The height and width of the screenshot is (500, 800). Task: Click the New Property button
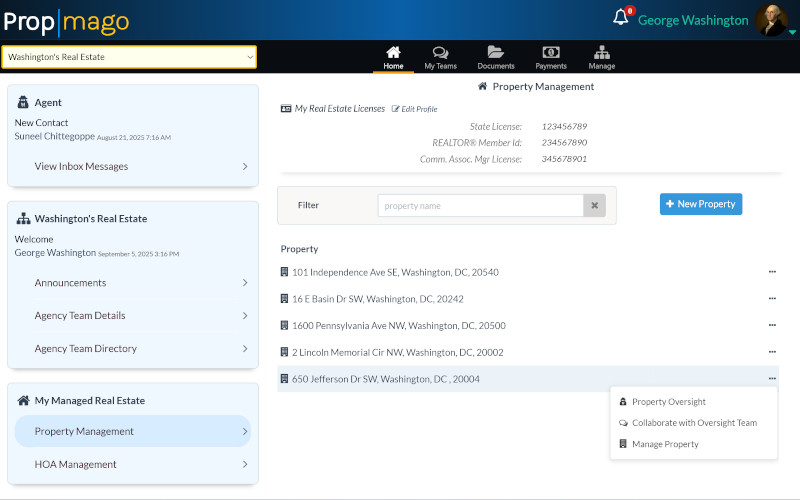click(701, 204)
